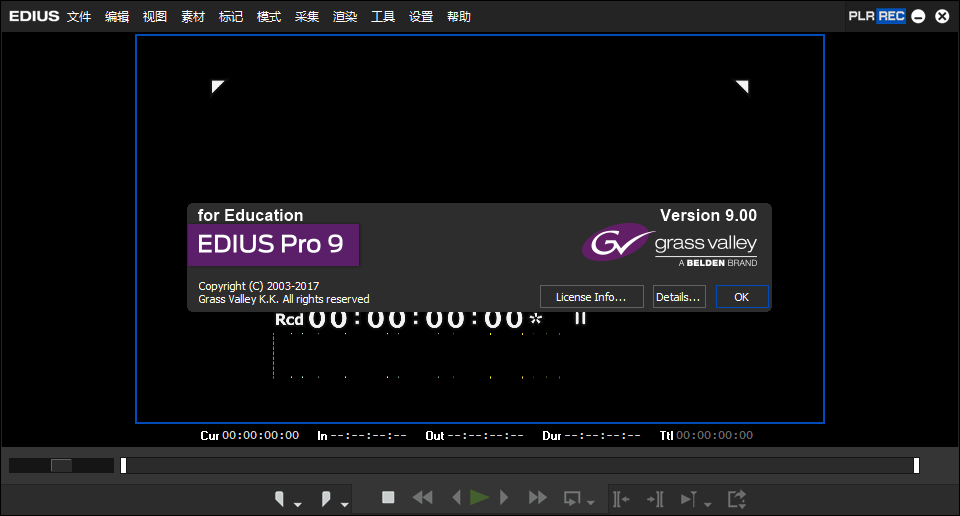Click the Grass Valley logo
This screenshot has width=960, height=516.
669,245
